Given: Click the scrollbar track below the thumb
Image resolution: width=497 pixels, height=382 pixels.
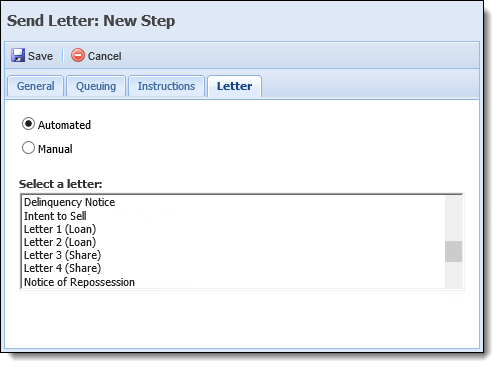Looking at the screenshot, I should [453, 275].
